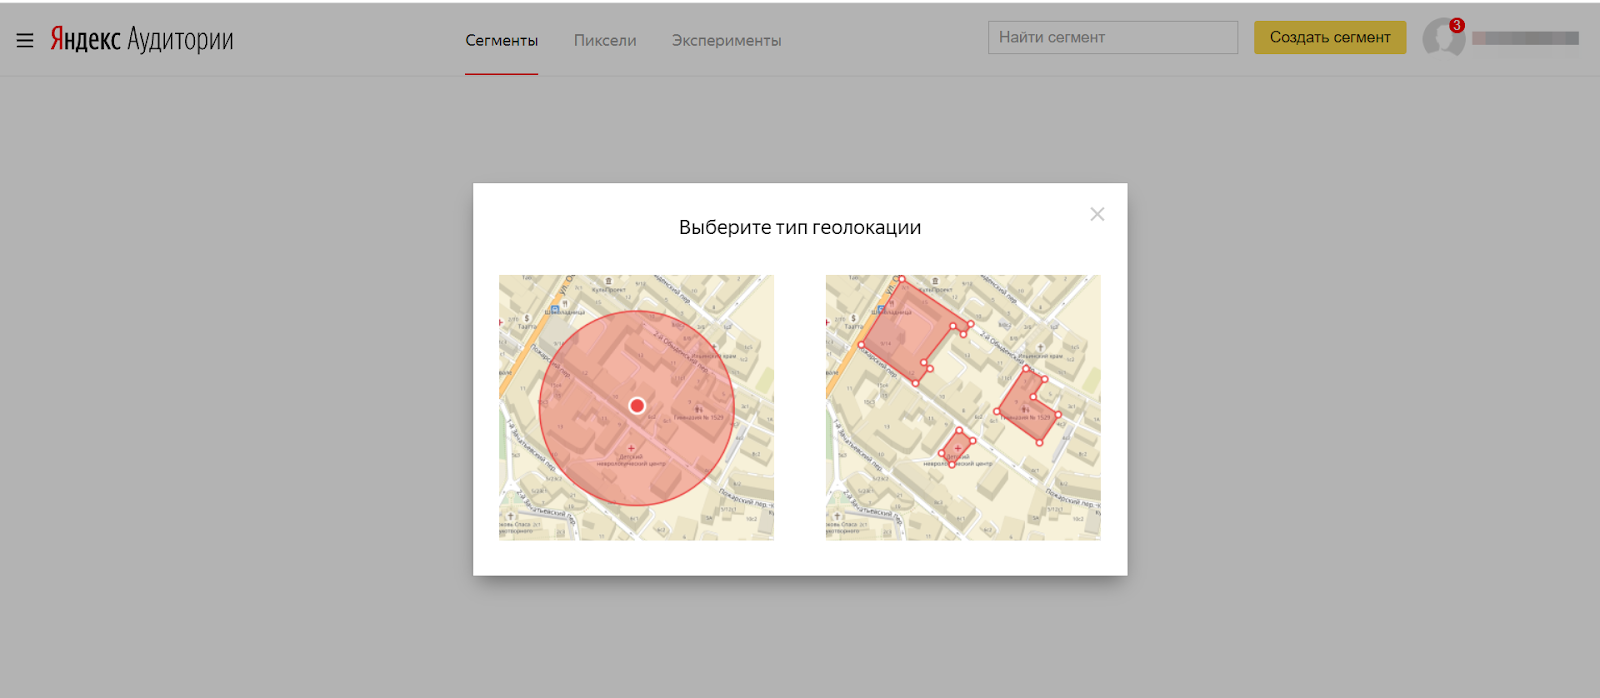Choose the polygon geolocation option
The width and height of the screenshot is (1600, 698).
962,407
